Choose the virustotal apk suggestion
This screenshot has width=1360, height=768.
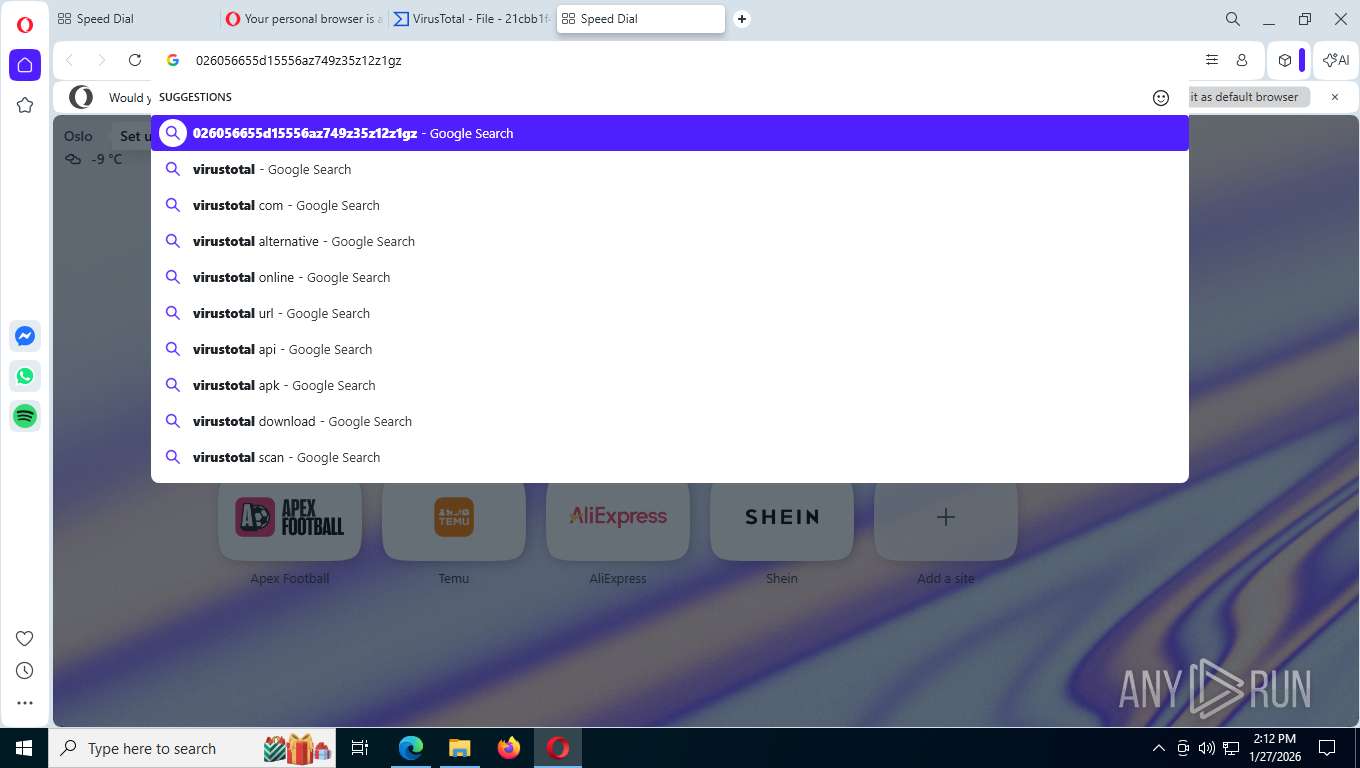(670, 385)
